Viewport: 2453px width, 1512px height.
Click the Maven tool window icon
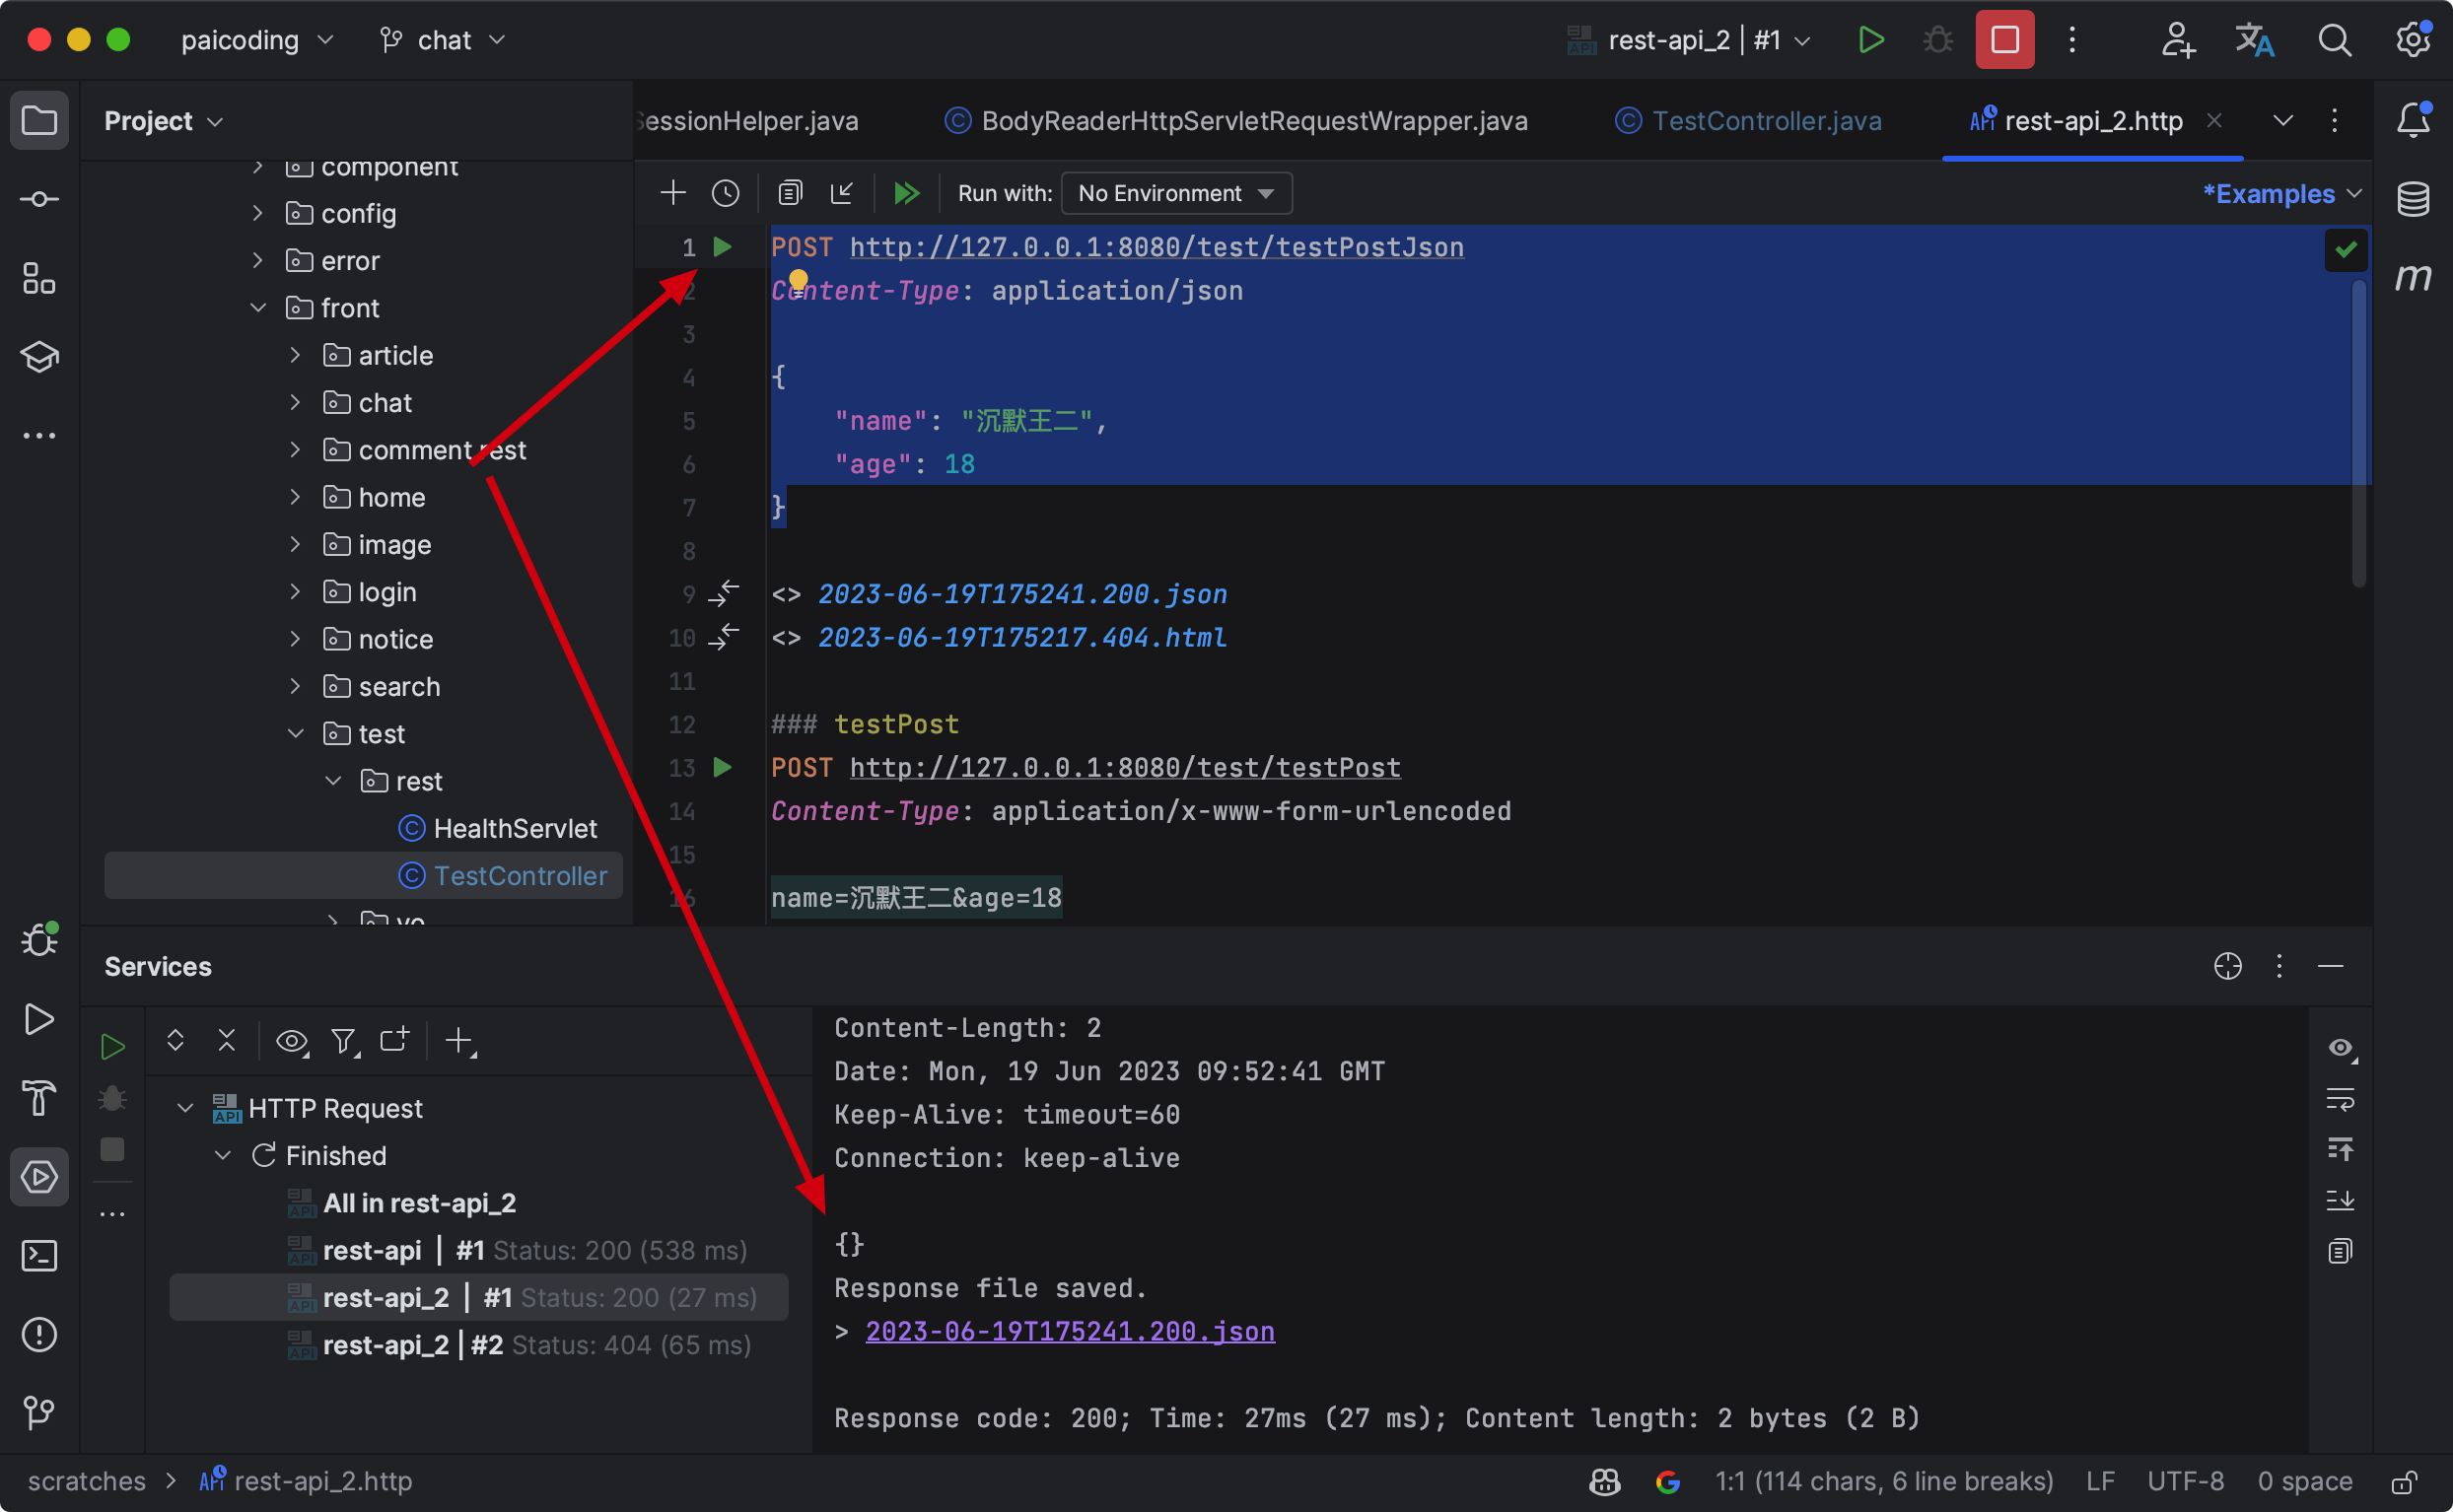2413,277
